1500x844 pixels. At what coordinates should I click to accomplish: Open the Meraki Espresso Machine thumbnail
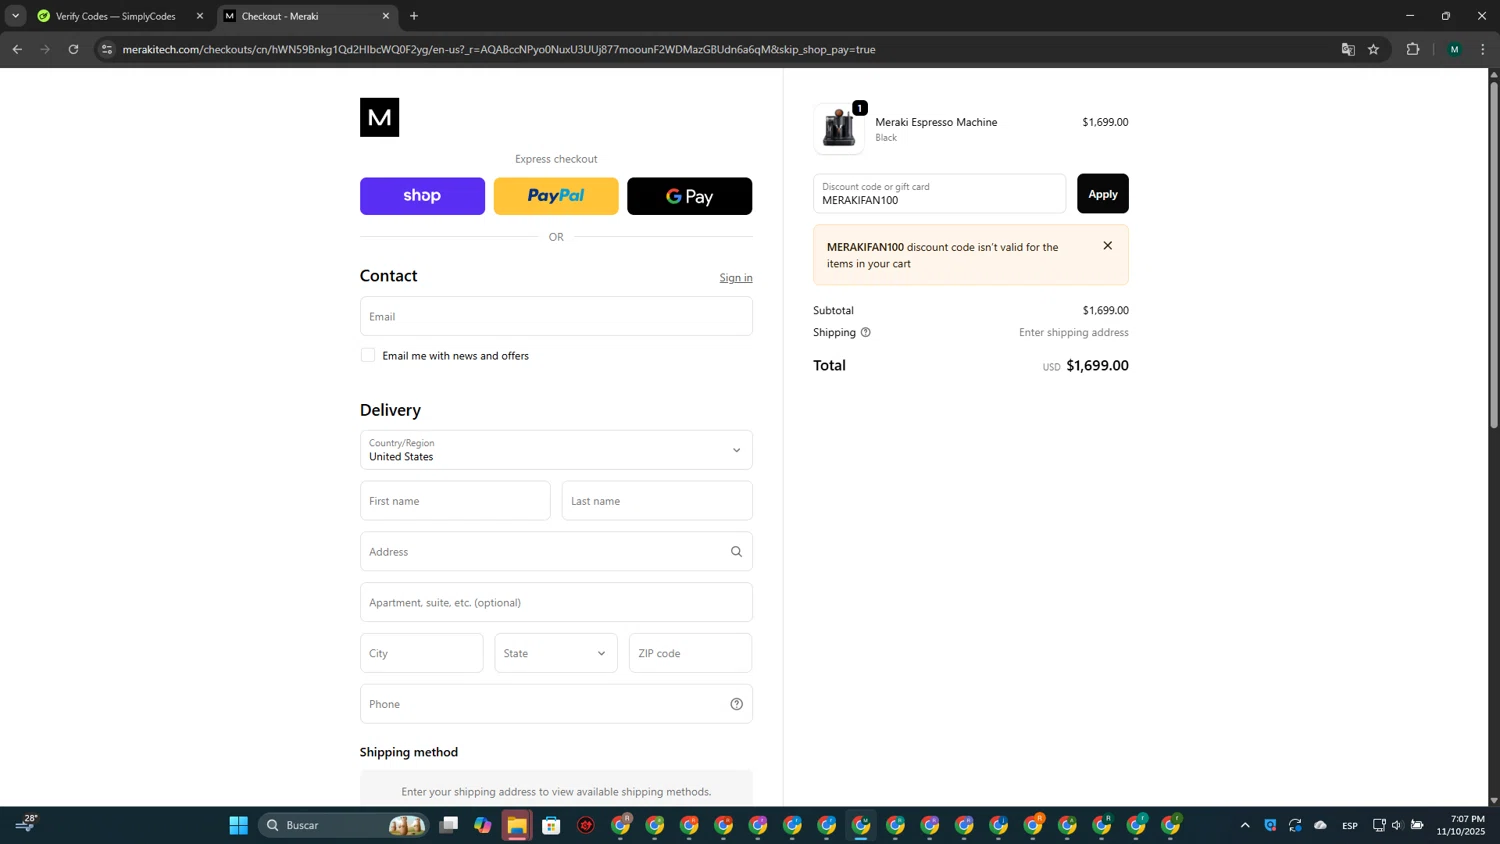pyautogui.click(x=839, y=128)
